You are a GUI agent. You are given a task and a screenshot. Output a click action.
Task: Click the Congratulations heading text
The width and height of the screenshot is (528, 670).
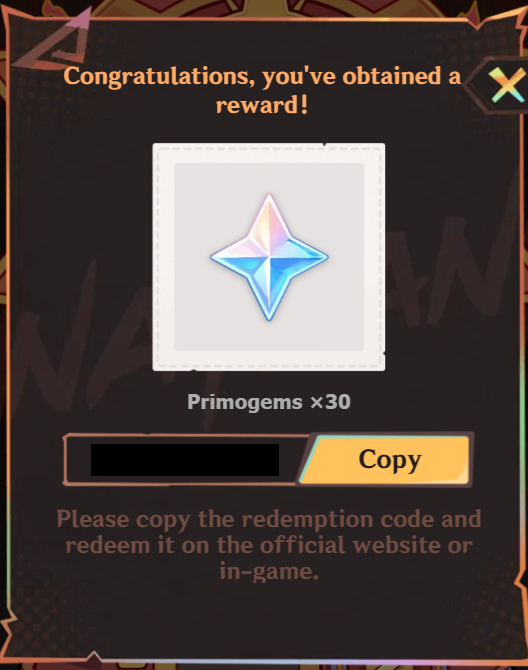pos(262,90)
